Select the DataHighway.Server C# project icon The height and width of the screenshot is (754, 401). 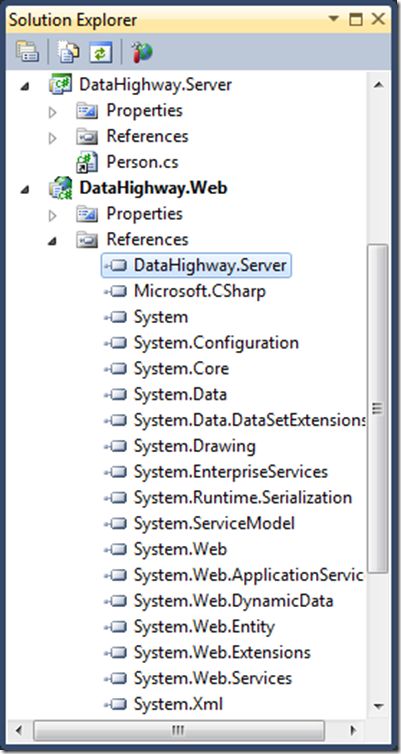(61, 85)
